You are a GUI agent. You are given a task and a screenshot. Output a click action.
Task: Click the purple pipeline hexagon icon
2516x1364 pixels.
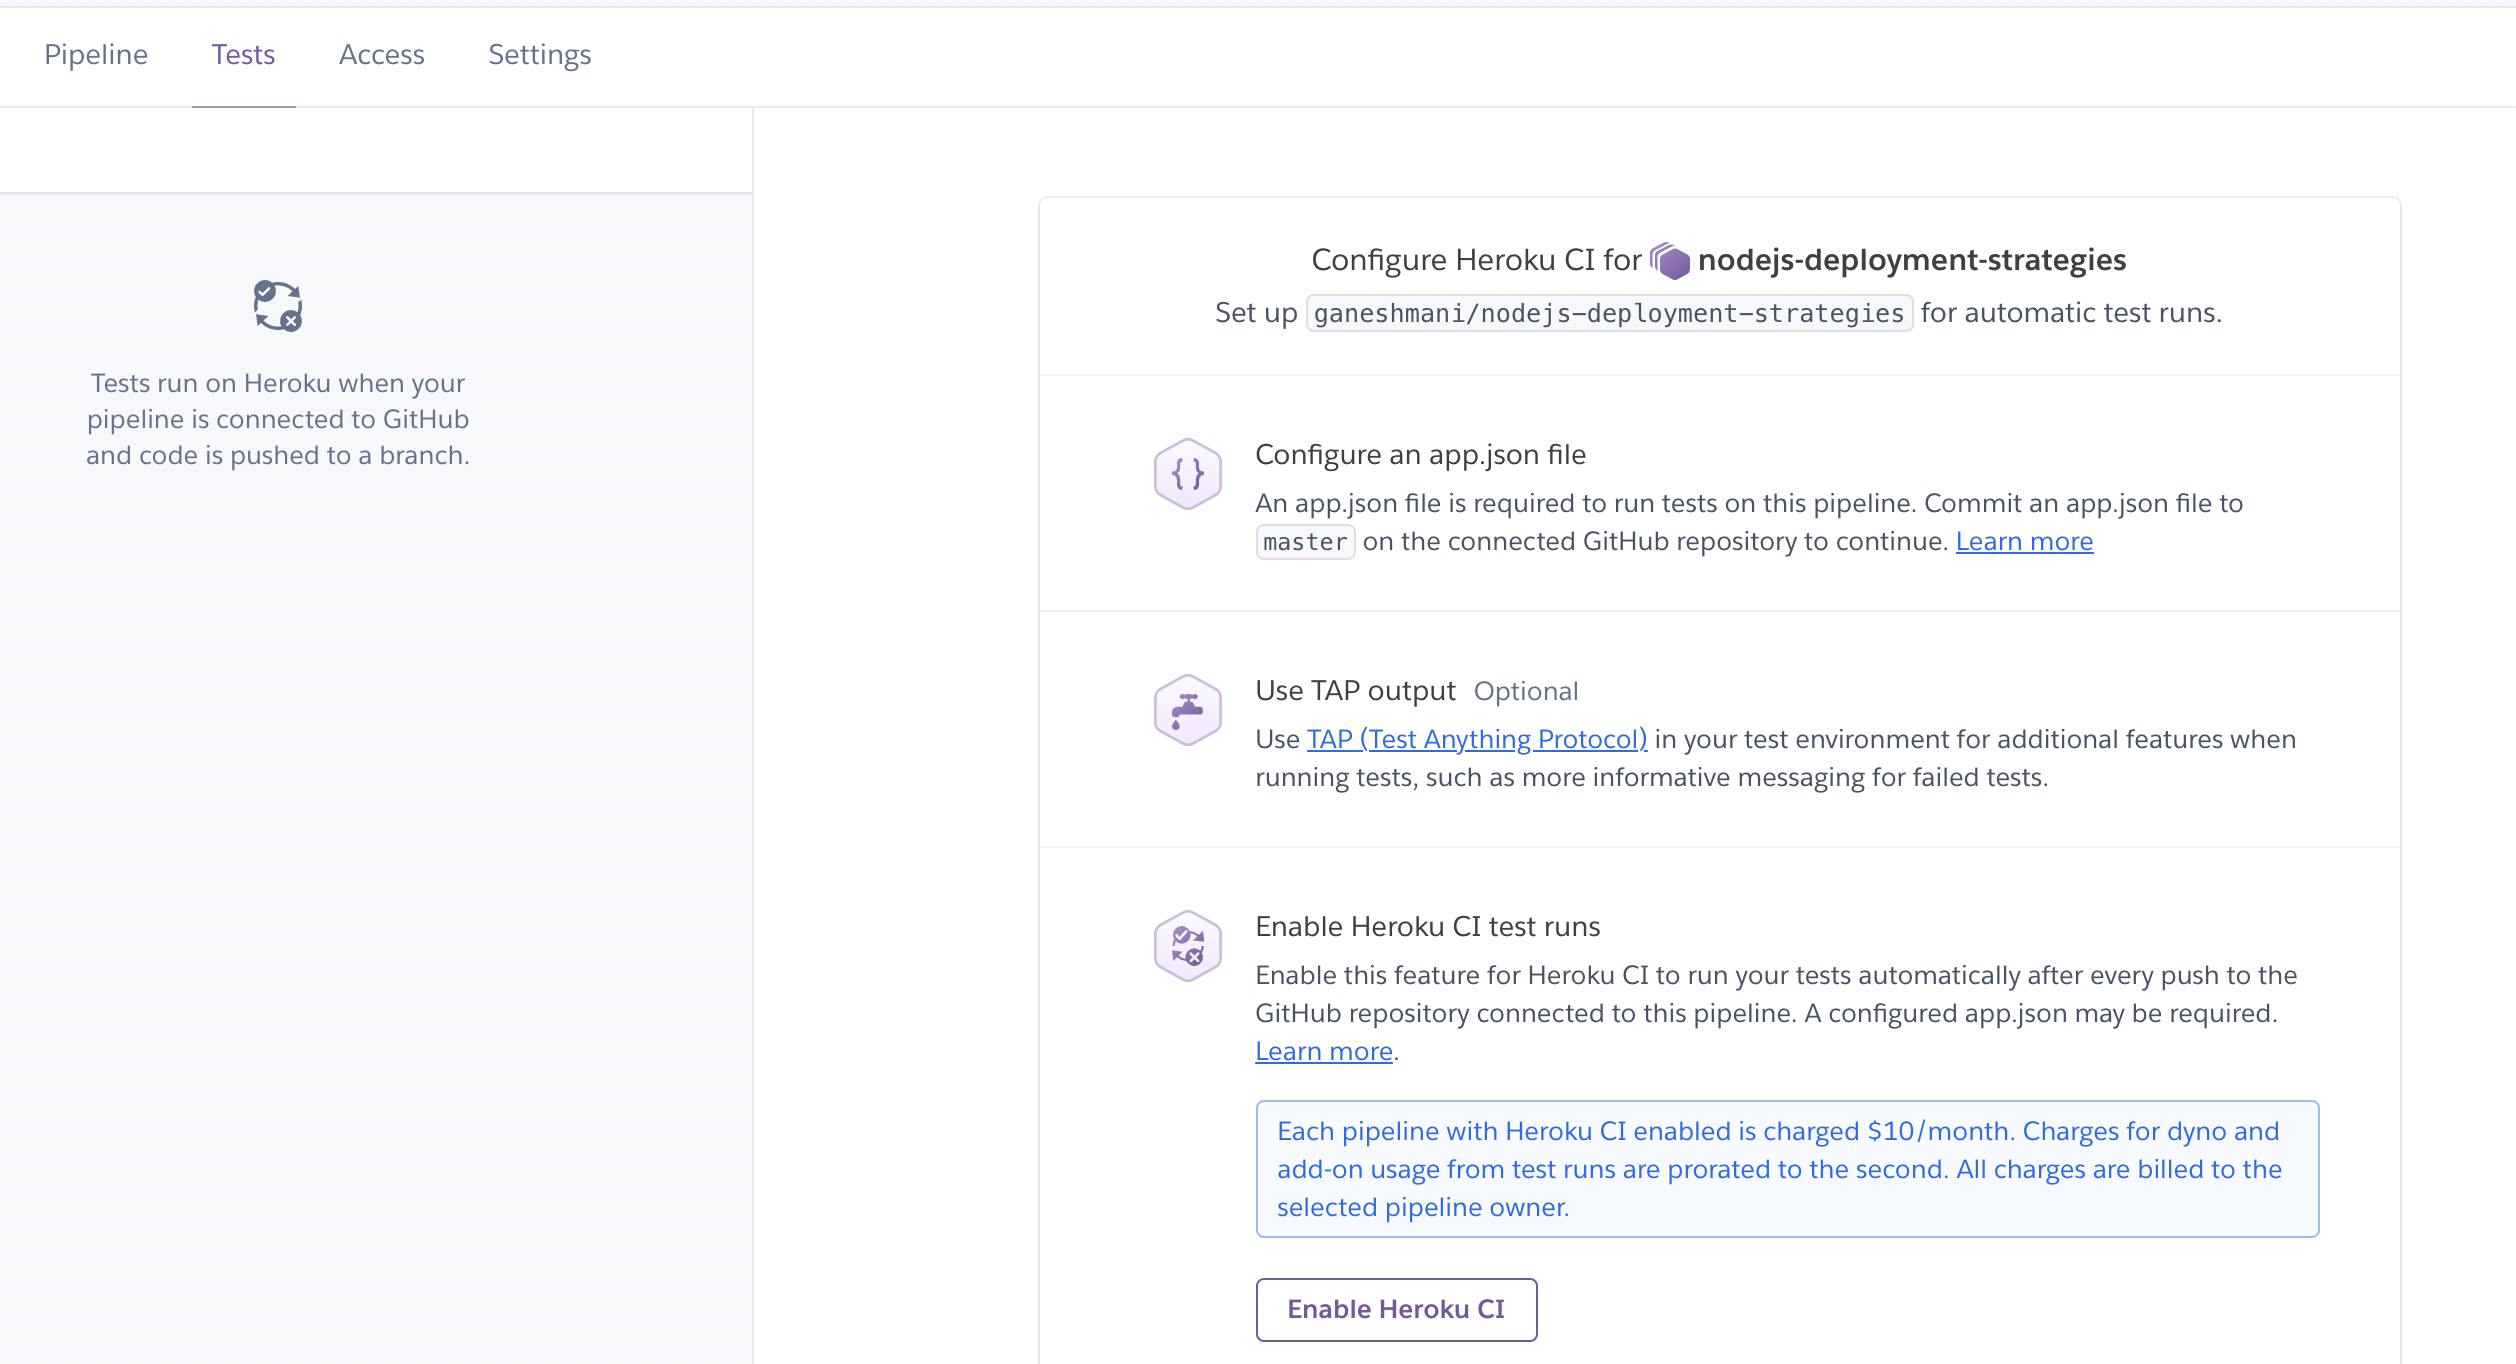pos(1669,261)
